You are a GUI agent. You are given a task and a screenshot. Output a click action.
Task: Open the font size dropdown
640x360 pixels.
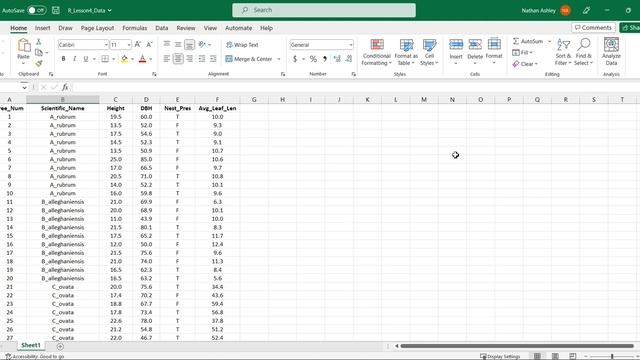(129, 44)
